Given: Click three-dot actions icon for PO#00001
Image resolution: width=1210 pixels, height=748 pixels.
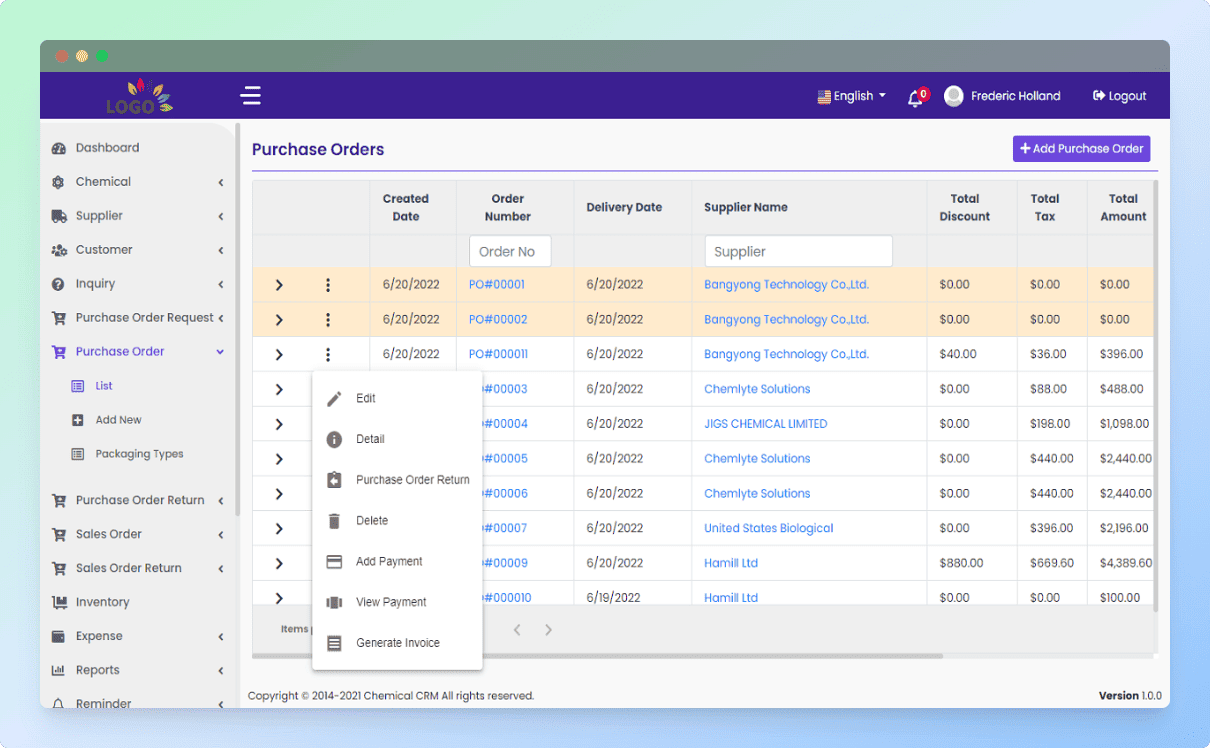Looking at the screenshot, I should pos(328,285).
